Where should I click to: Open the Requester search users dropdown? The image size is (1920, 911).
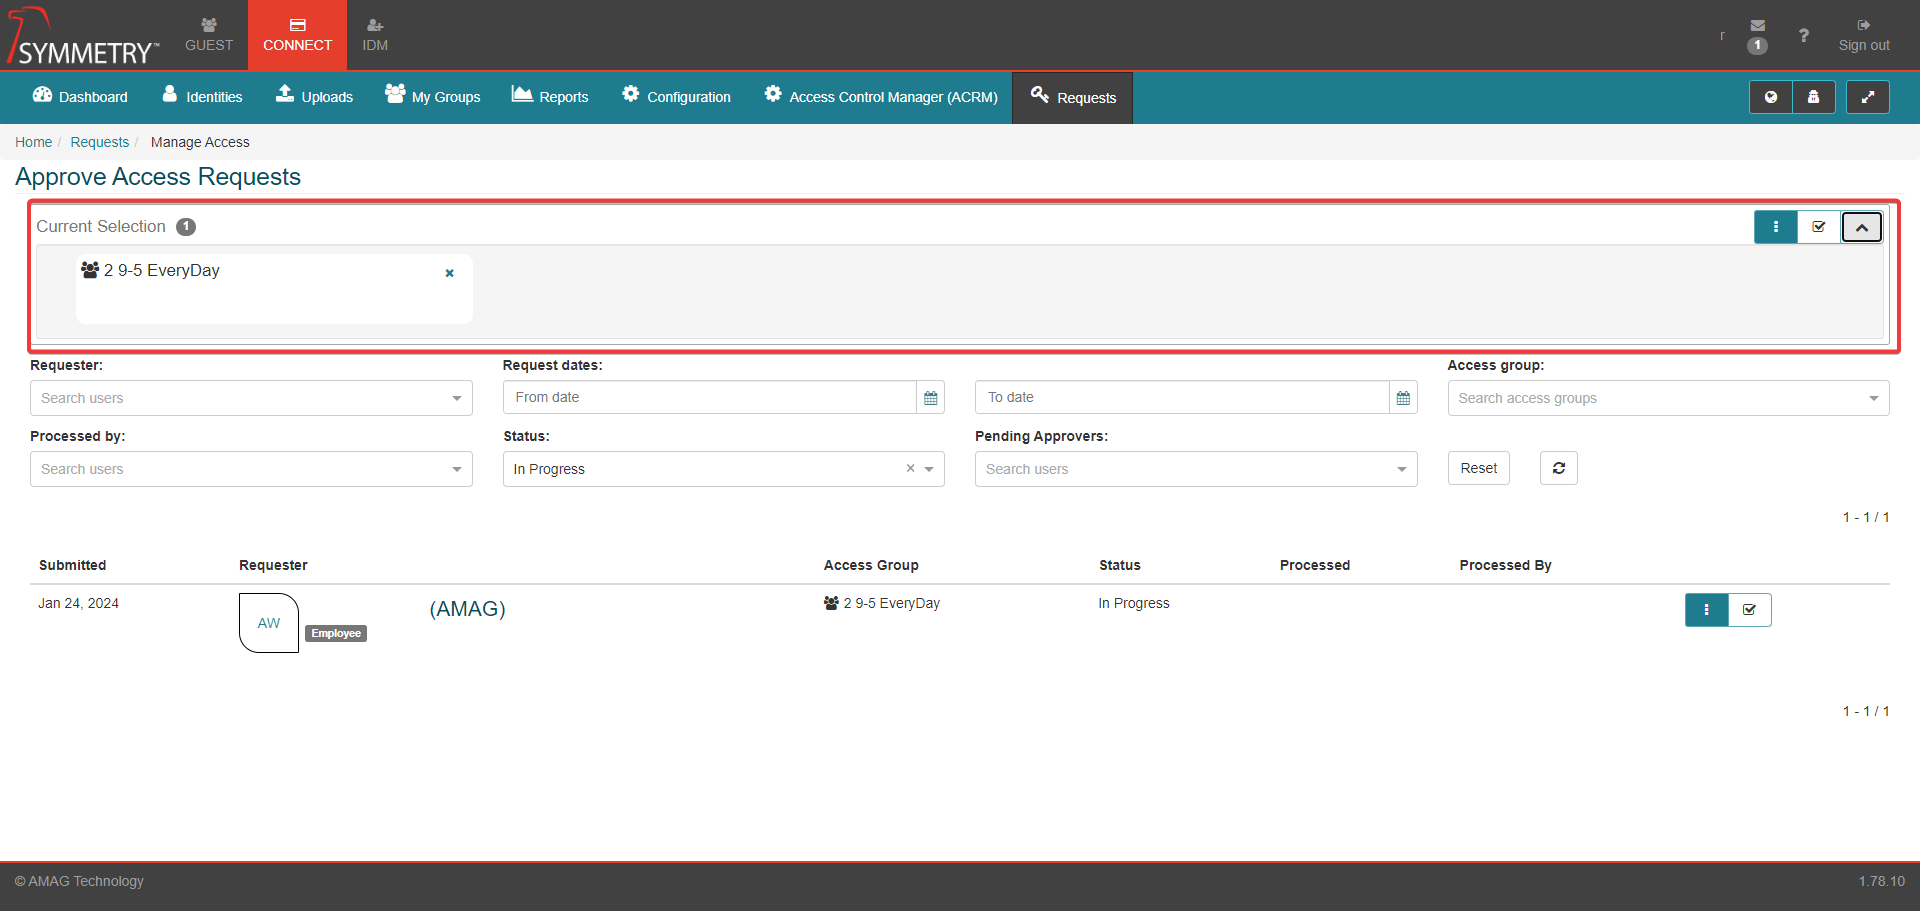tap(251, 398)
